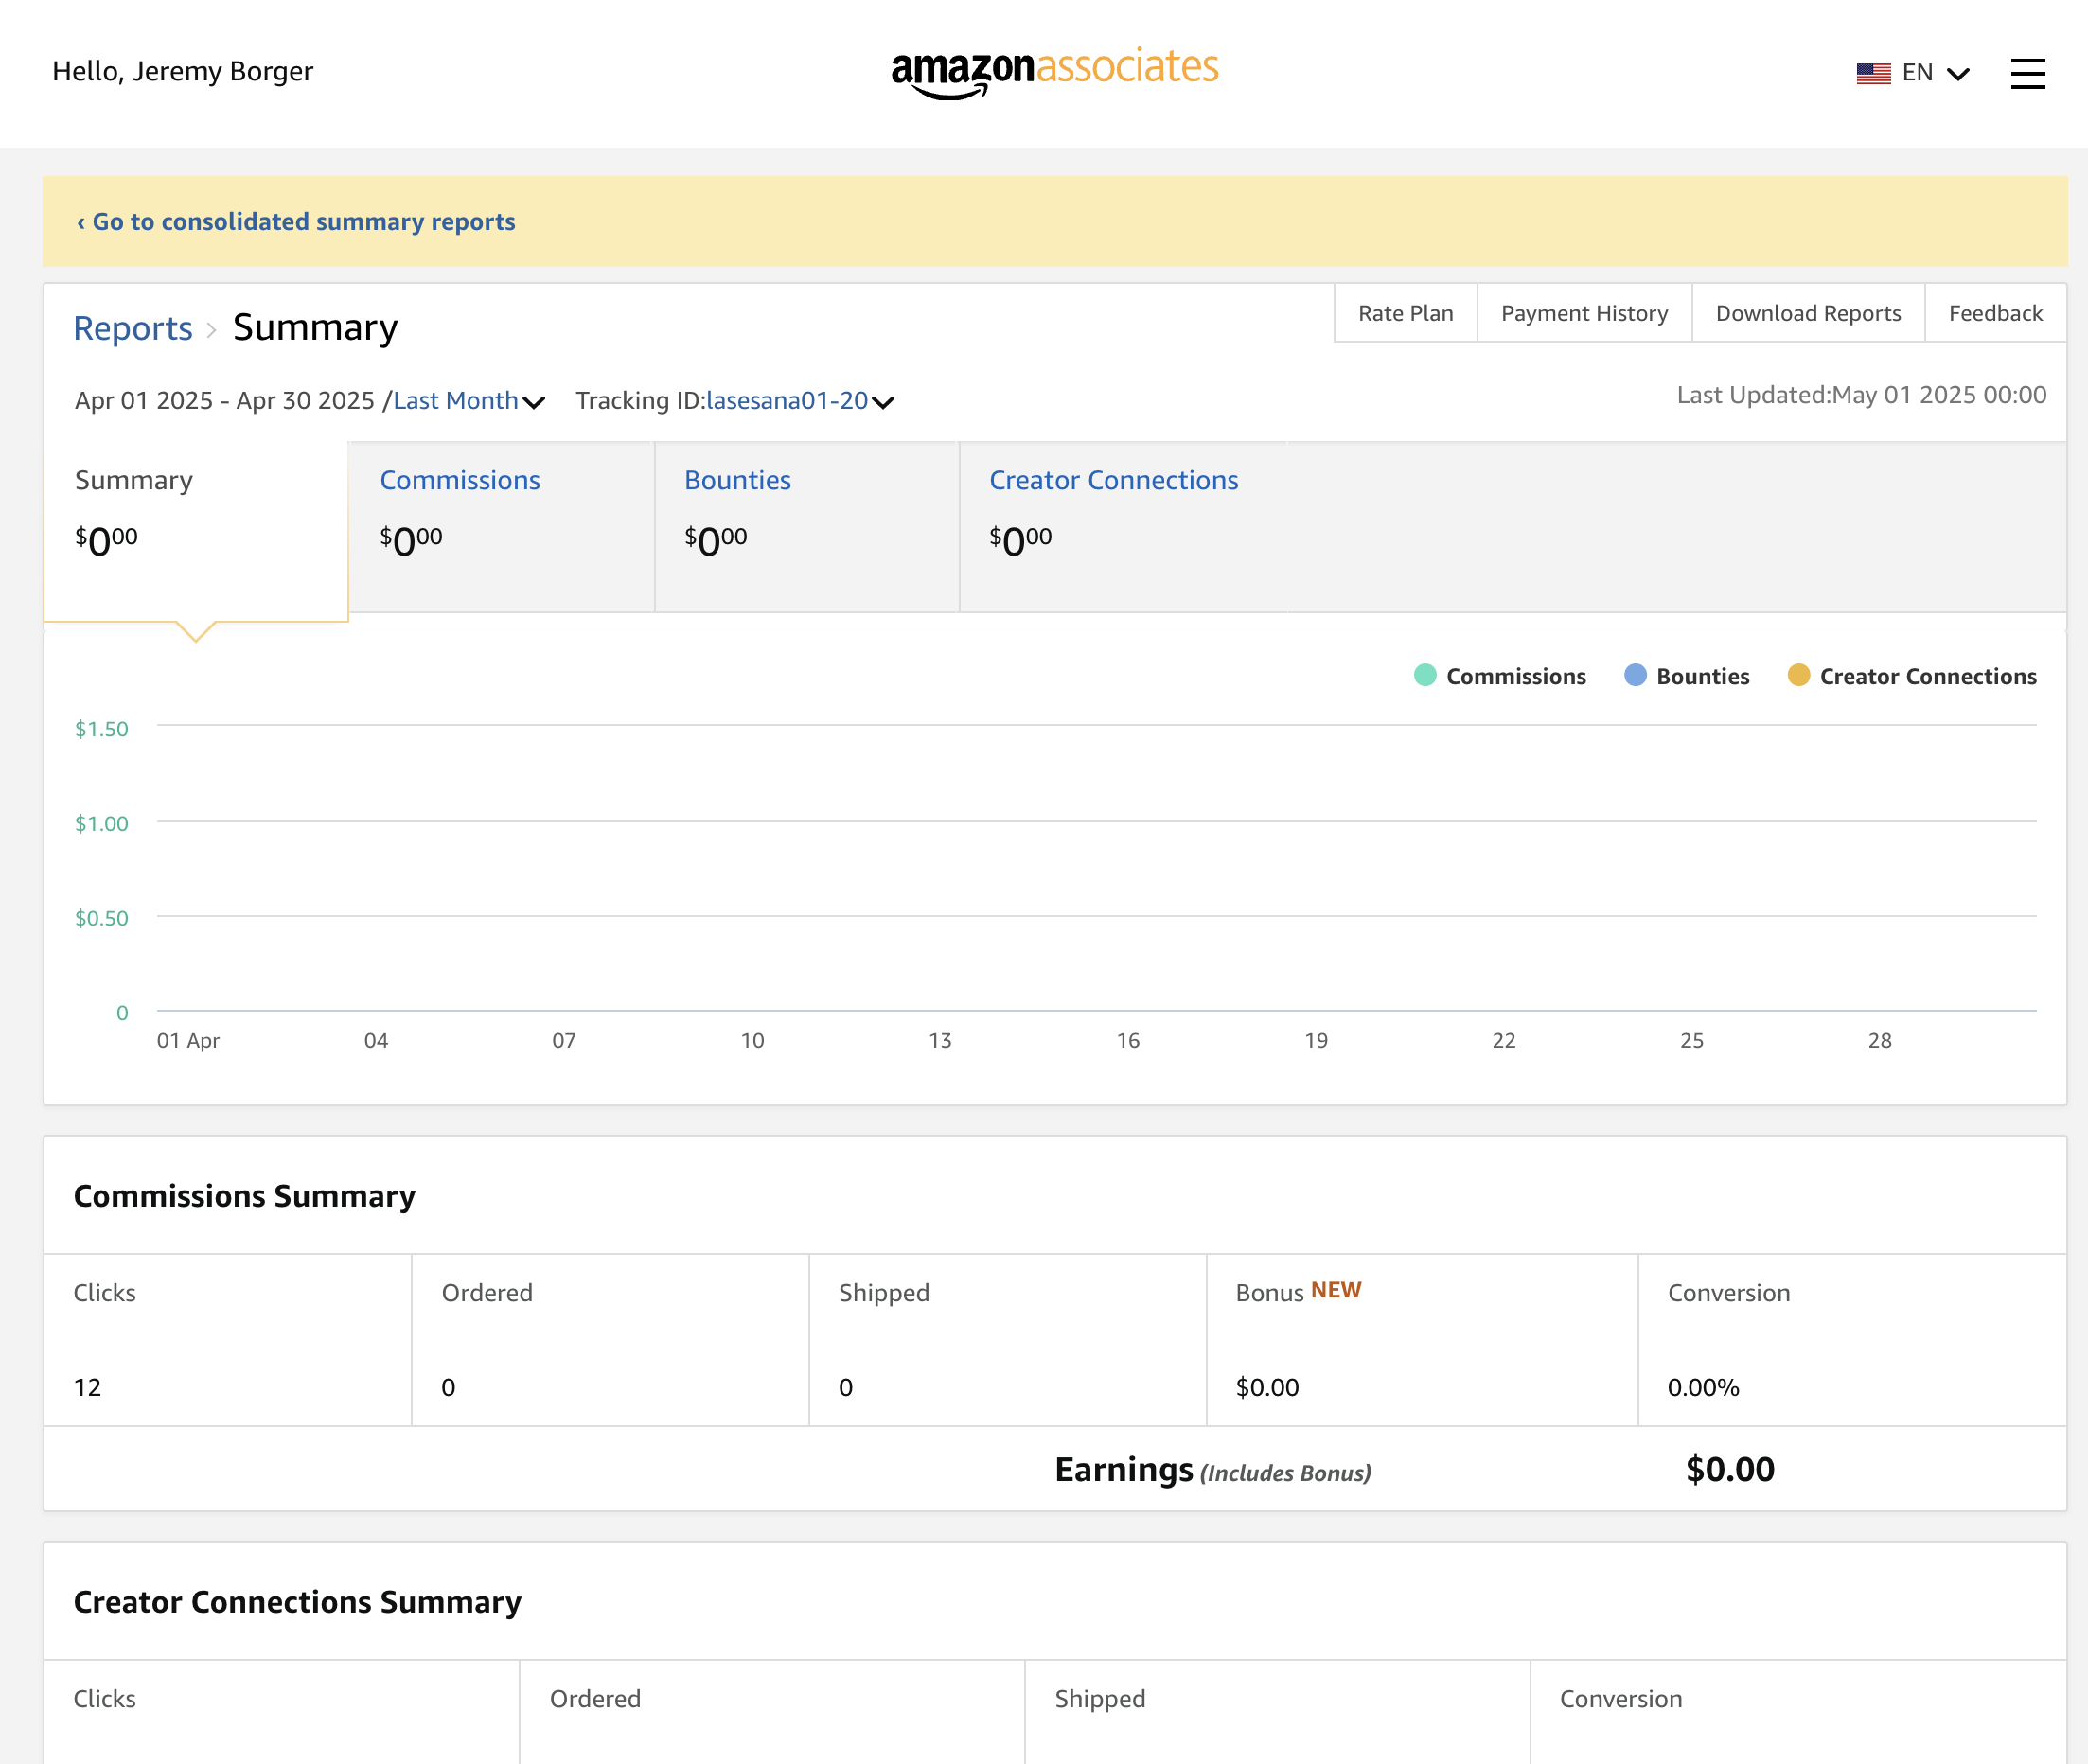Select the Summary earnings tab
This screenshot has height=1764, width=2088.
(196, 531)
